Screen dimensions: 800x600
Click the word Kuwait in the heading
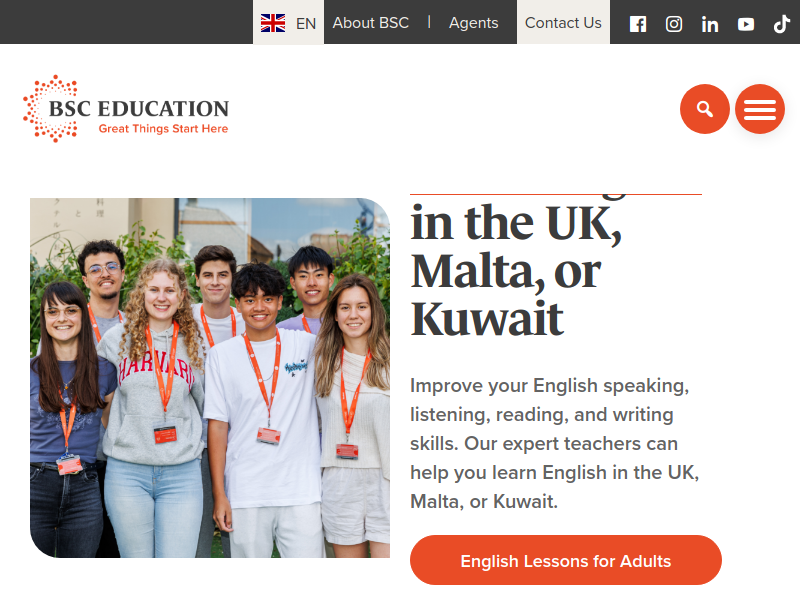tap(487, 319)
